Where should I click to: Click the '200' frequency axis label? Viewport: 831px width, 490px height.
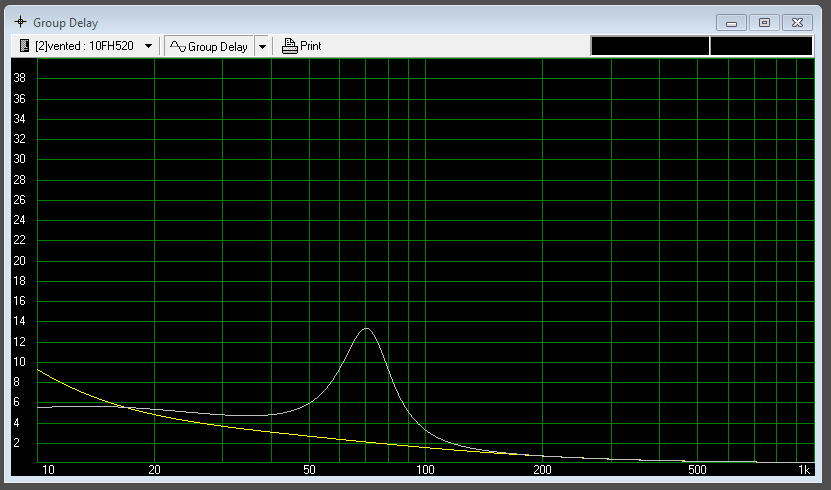pyautogui.click(x=542, y=470)
